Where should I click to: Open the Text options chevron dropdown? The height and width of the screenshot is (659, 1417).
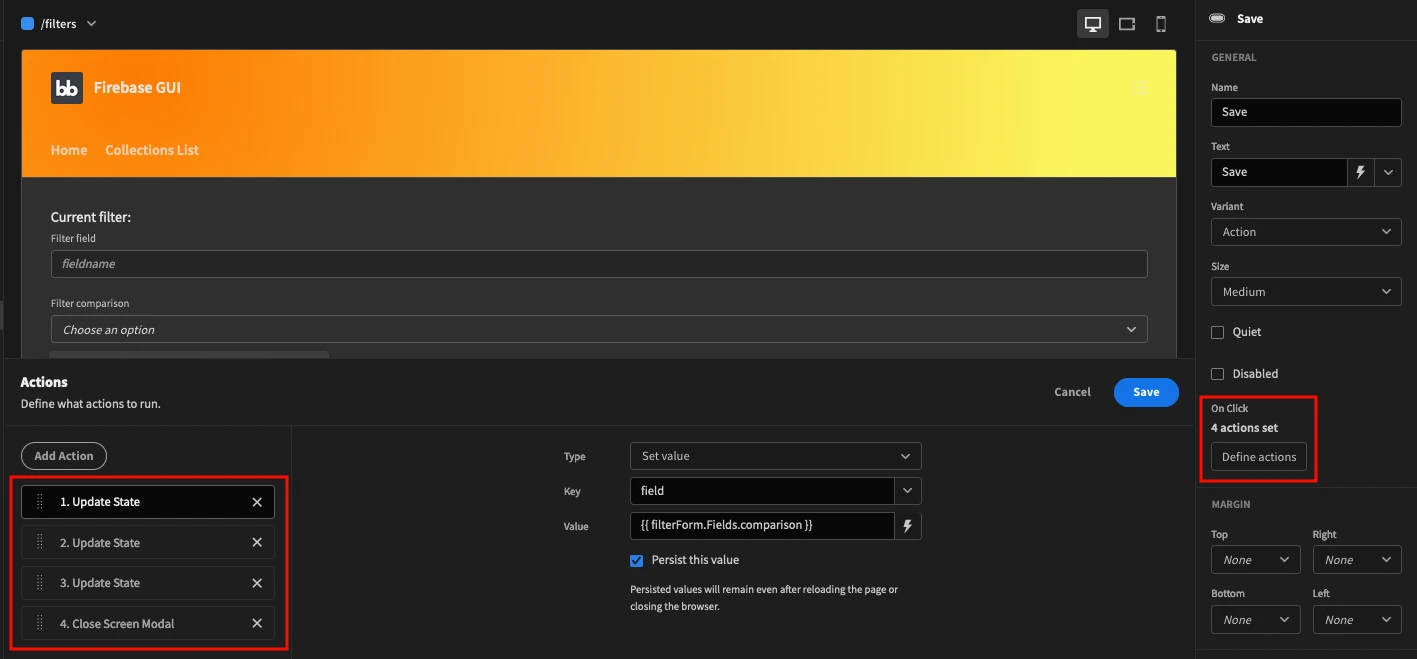pyautogui.click(x=1388, y=172)
